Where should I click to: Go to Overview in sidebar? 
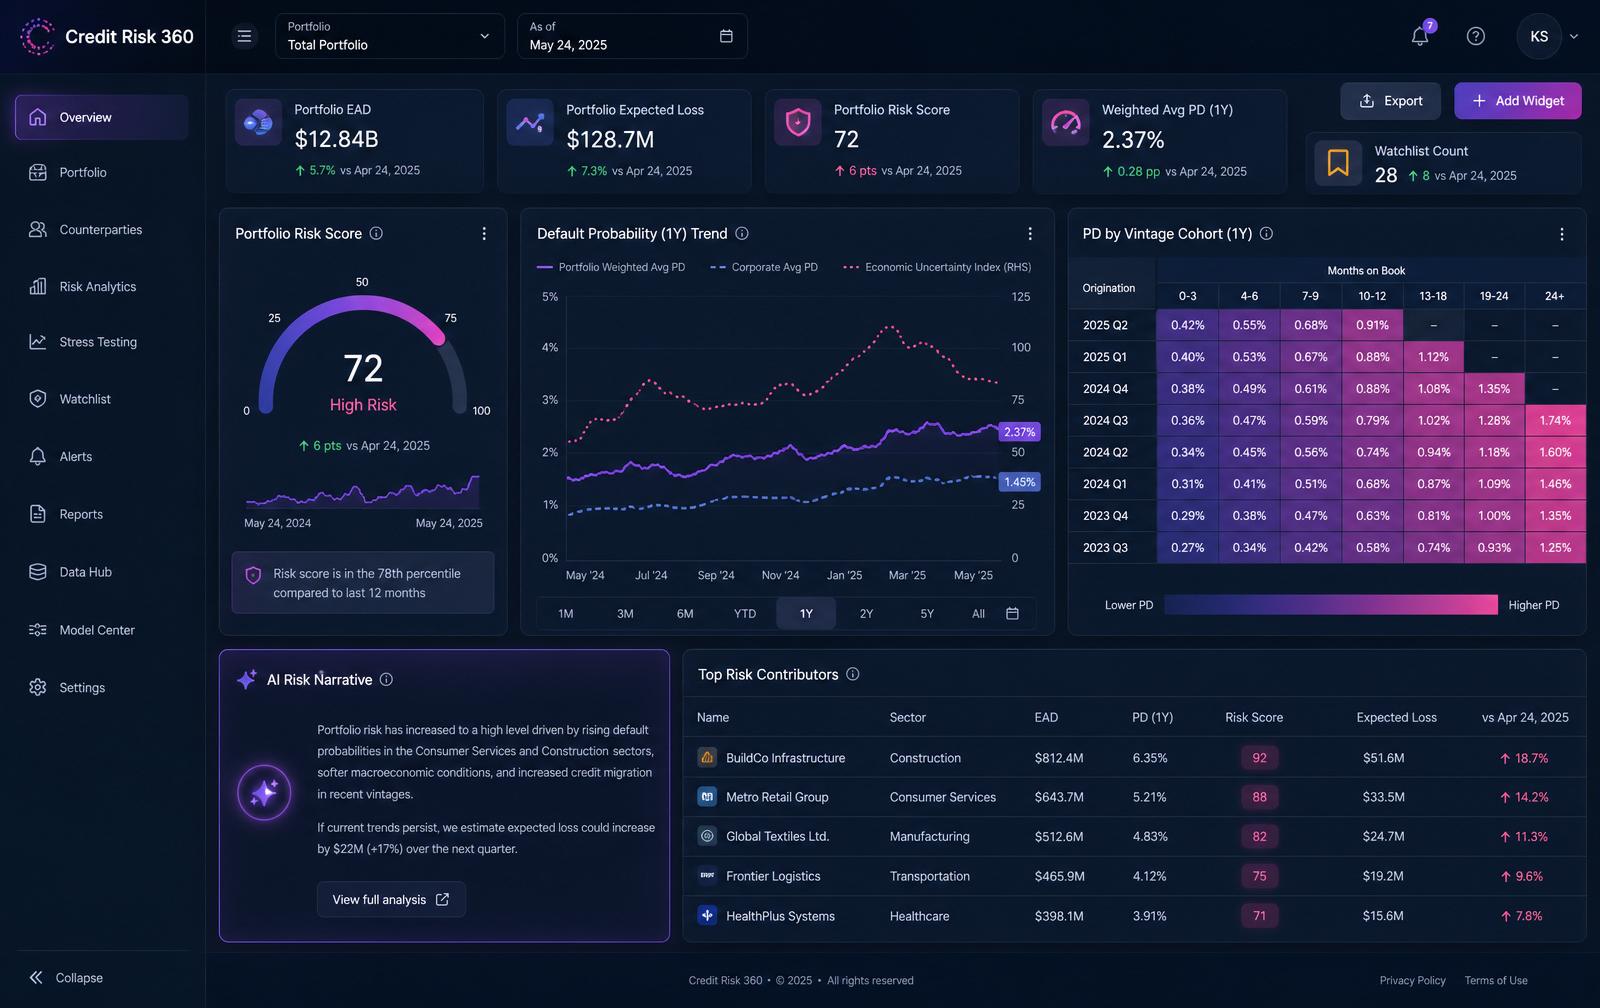coord(102,117)
